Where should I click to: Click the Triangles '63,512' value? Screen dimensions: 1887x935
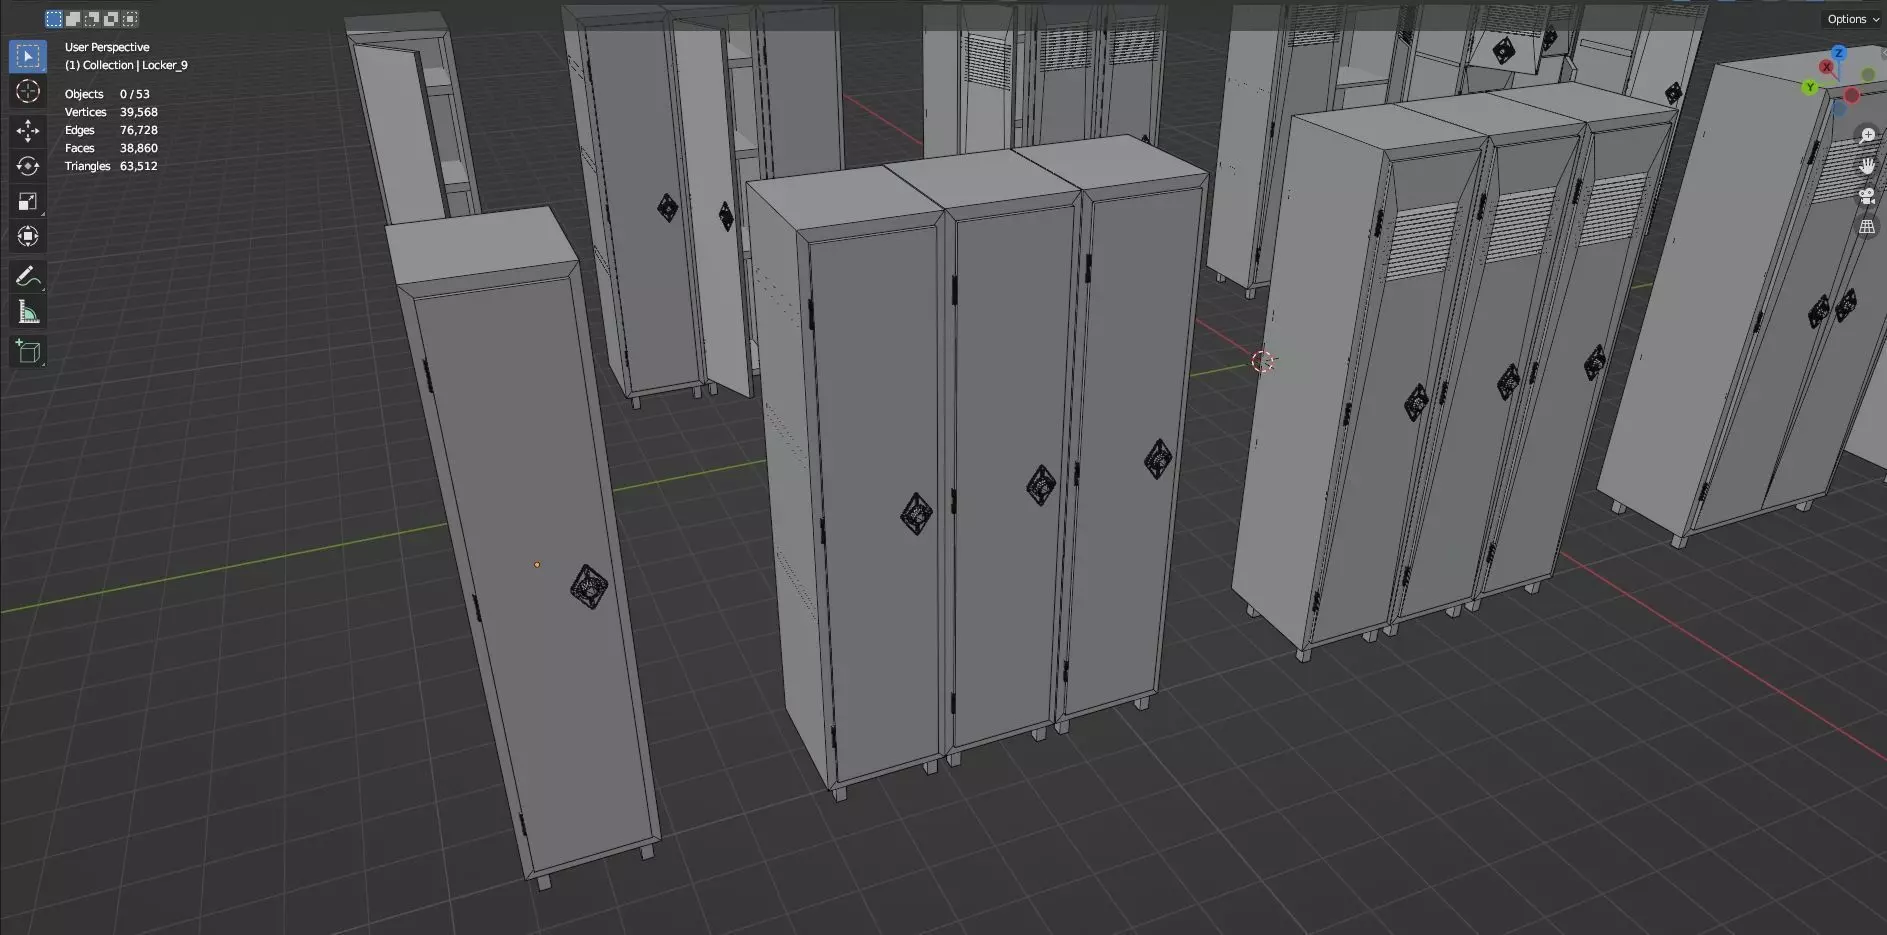coord(139,166)
